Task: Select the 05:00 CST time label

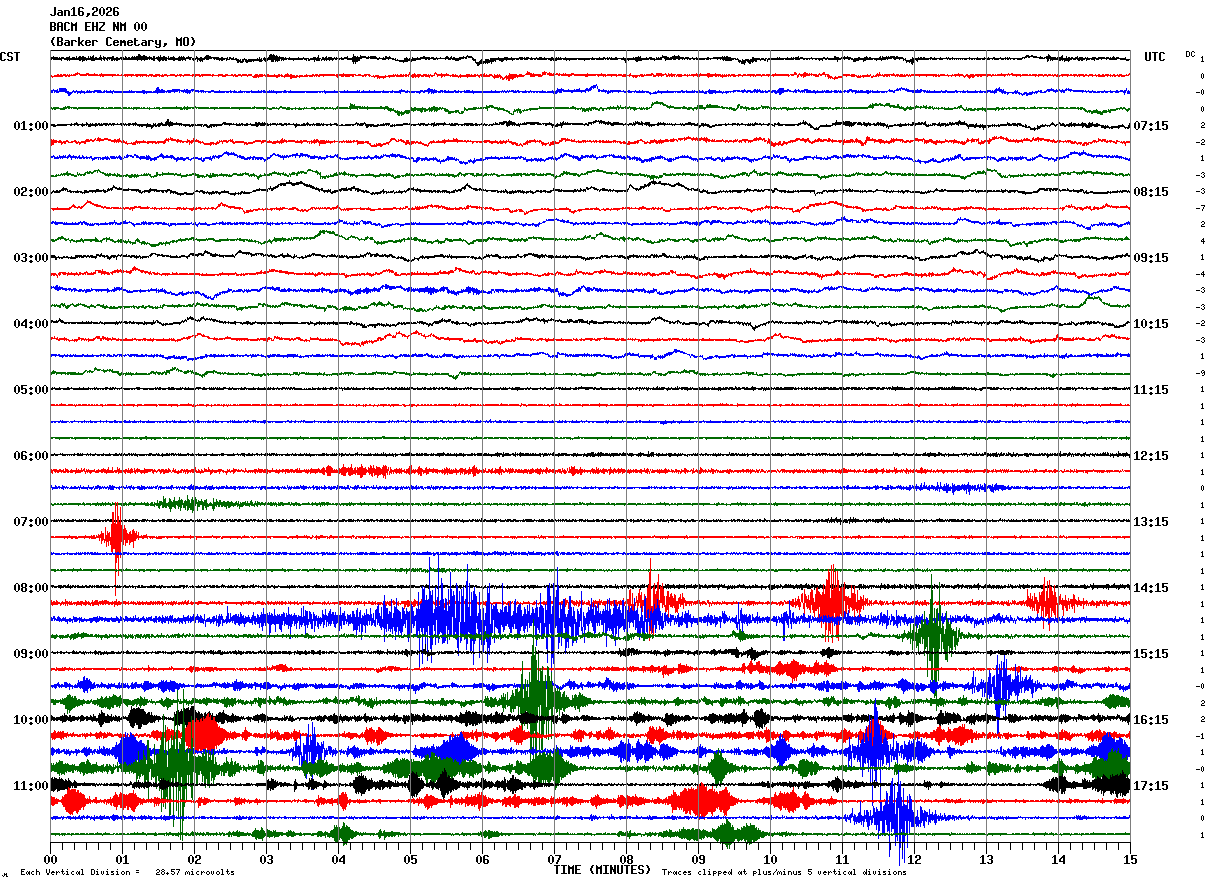Action: coord(31,390)
